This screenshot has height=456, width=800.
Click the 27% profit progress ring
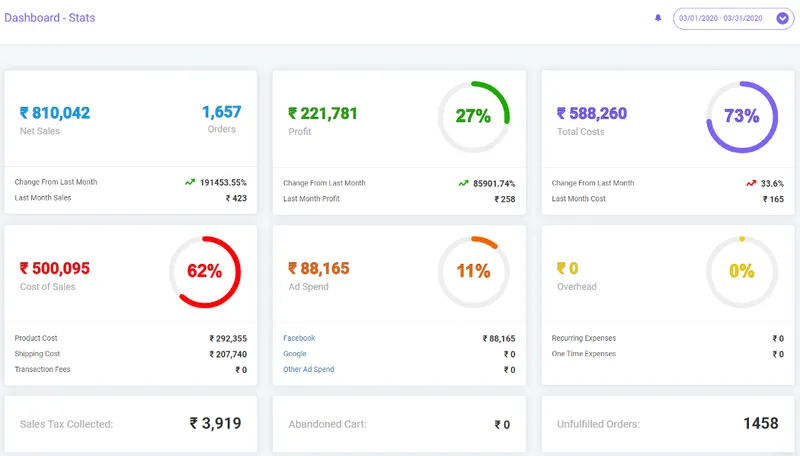point(473,116)
